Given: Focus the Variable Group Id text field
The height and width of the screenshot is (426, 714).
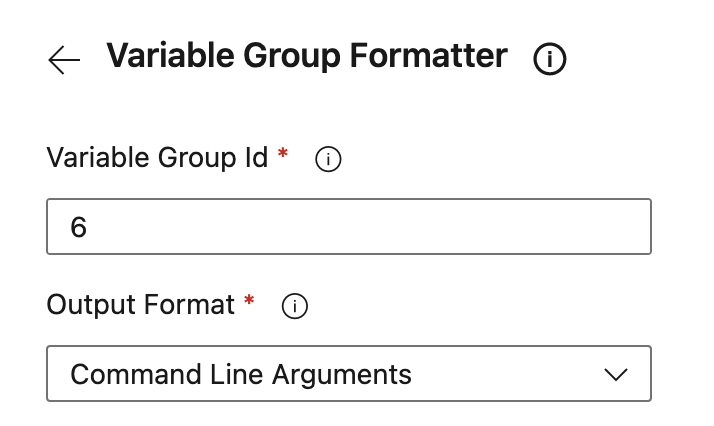Looking at the screenshot, I should pos(349,226).
